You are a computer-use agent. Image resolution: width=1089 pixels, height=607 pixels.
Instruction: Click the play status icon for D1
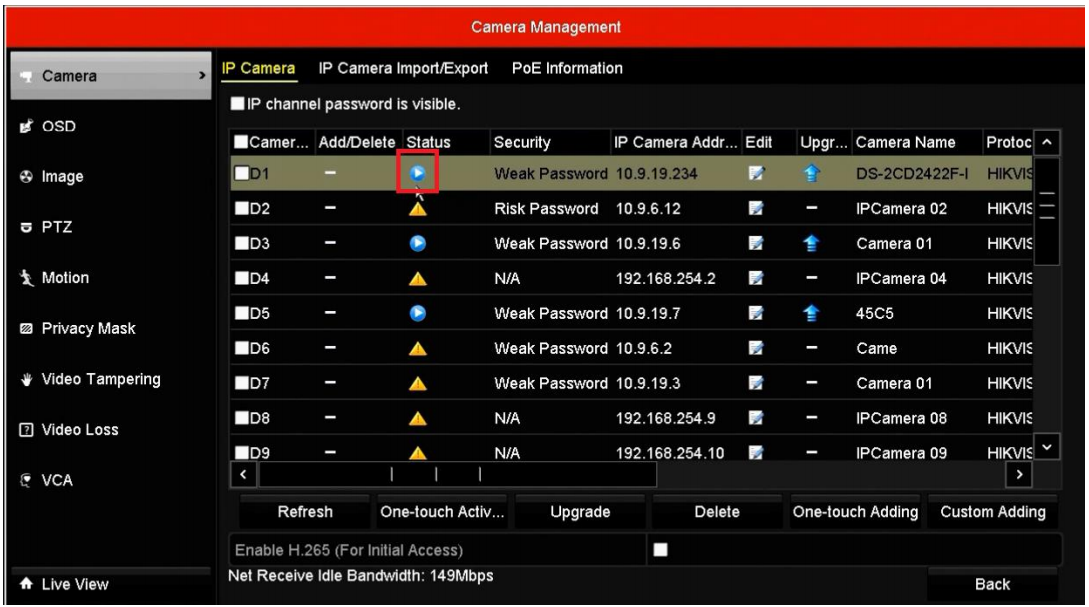pyautogui.click(x=418, y=175)
